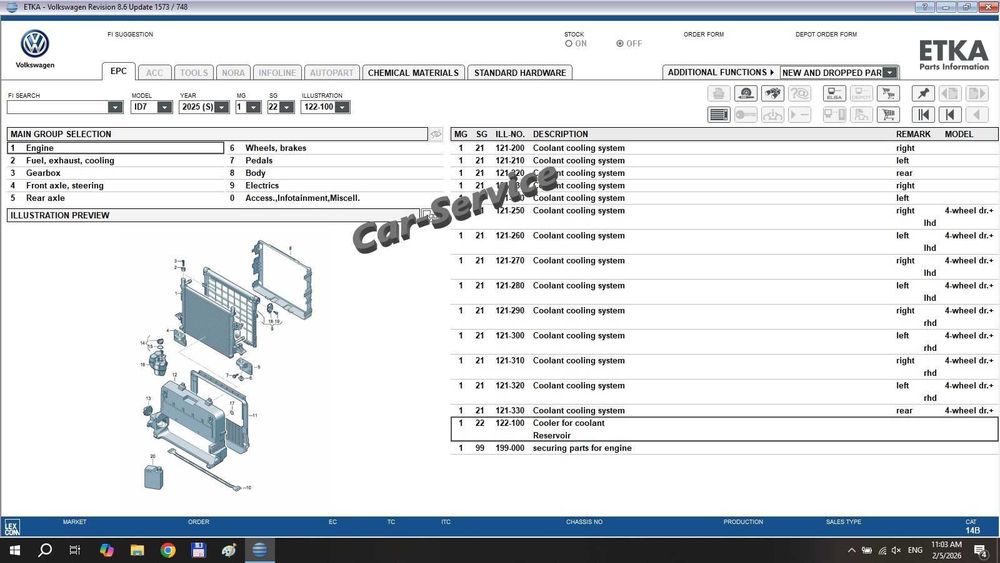Image resolution: width=1000 pixels, height=563 pixels.
Task: Select main group Wheels, brakes
Action: coord(335,148)
